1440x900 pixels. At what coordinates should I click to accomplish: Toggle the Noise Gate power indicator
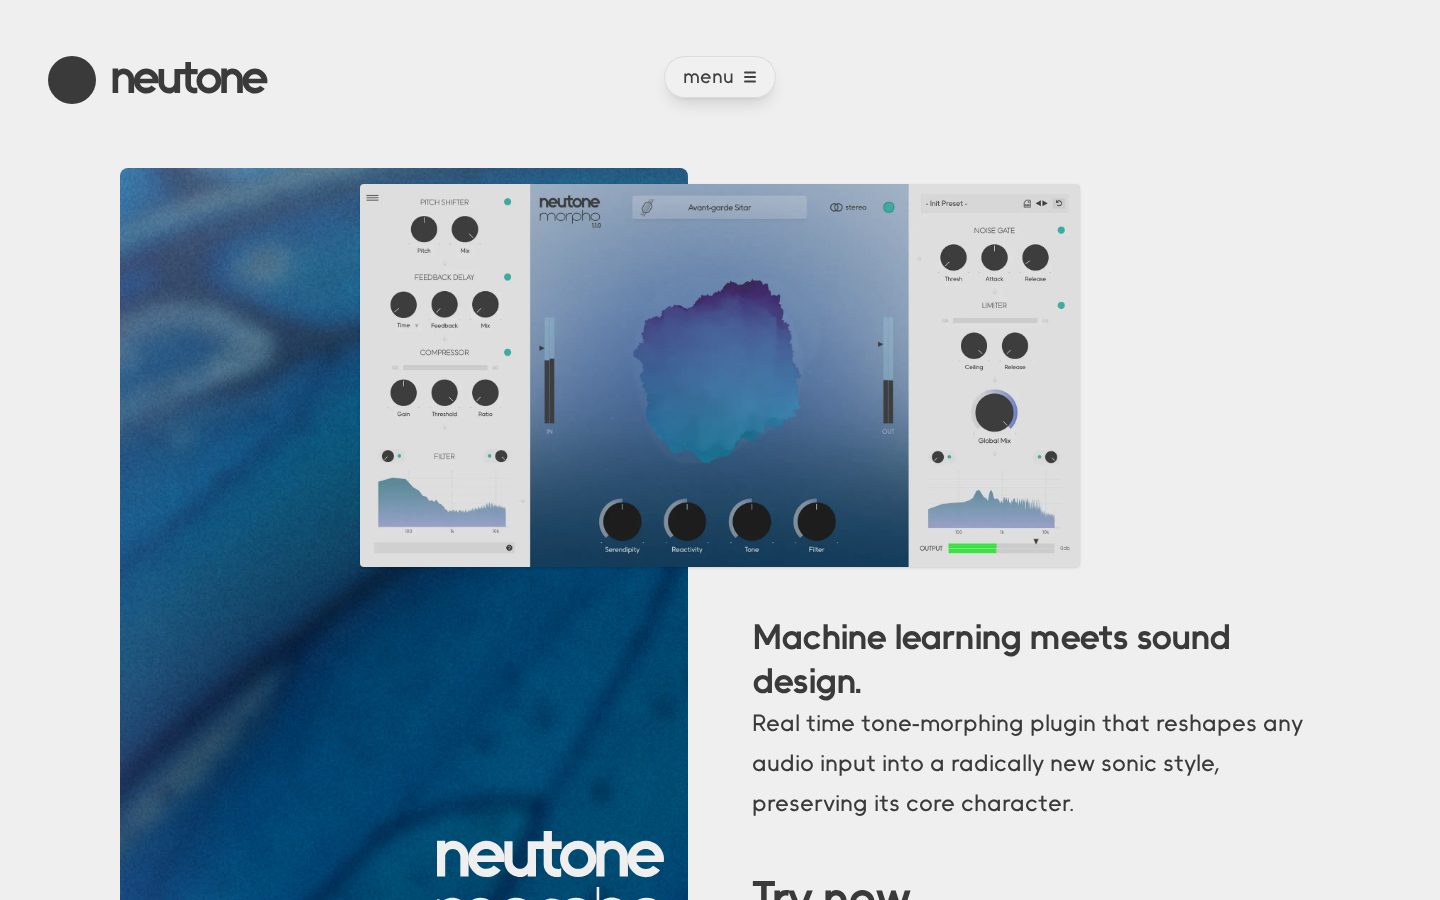click(x=1061, y=230)
